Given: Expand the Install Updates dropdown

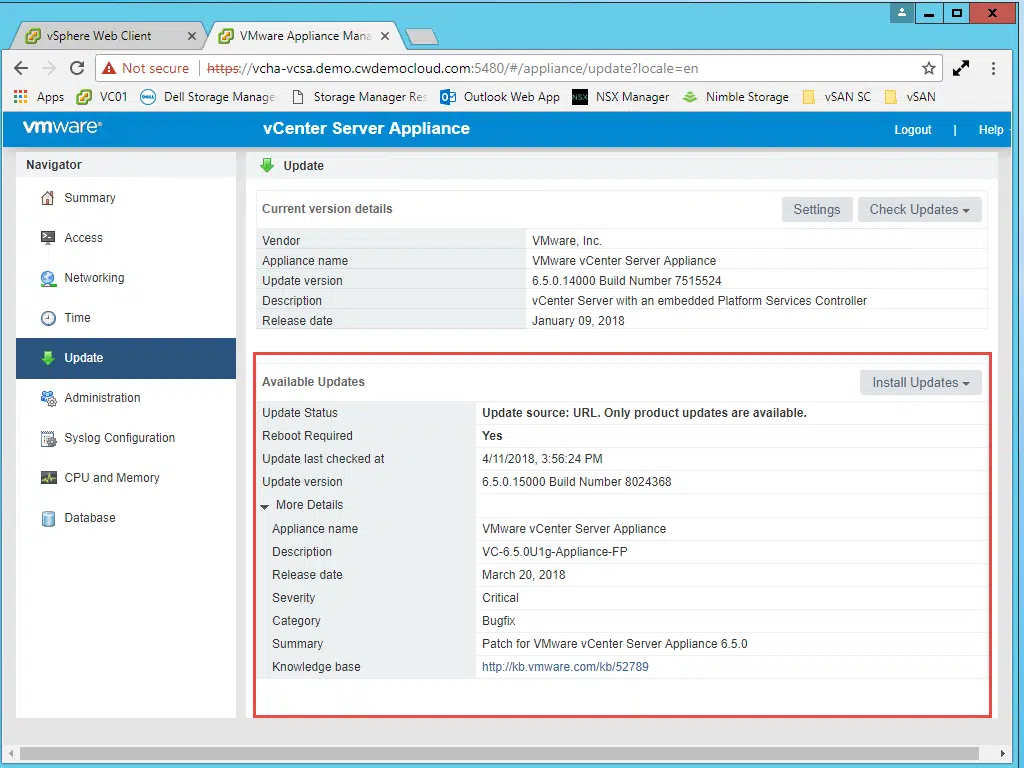Looking at the screenshot, I should [920, 383].
